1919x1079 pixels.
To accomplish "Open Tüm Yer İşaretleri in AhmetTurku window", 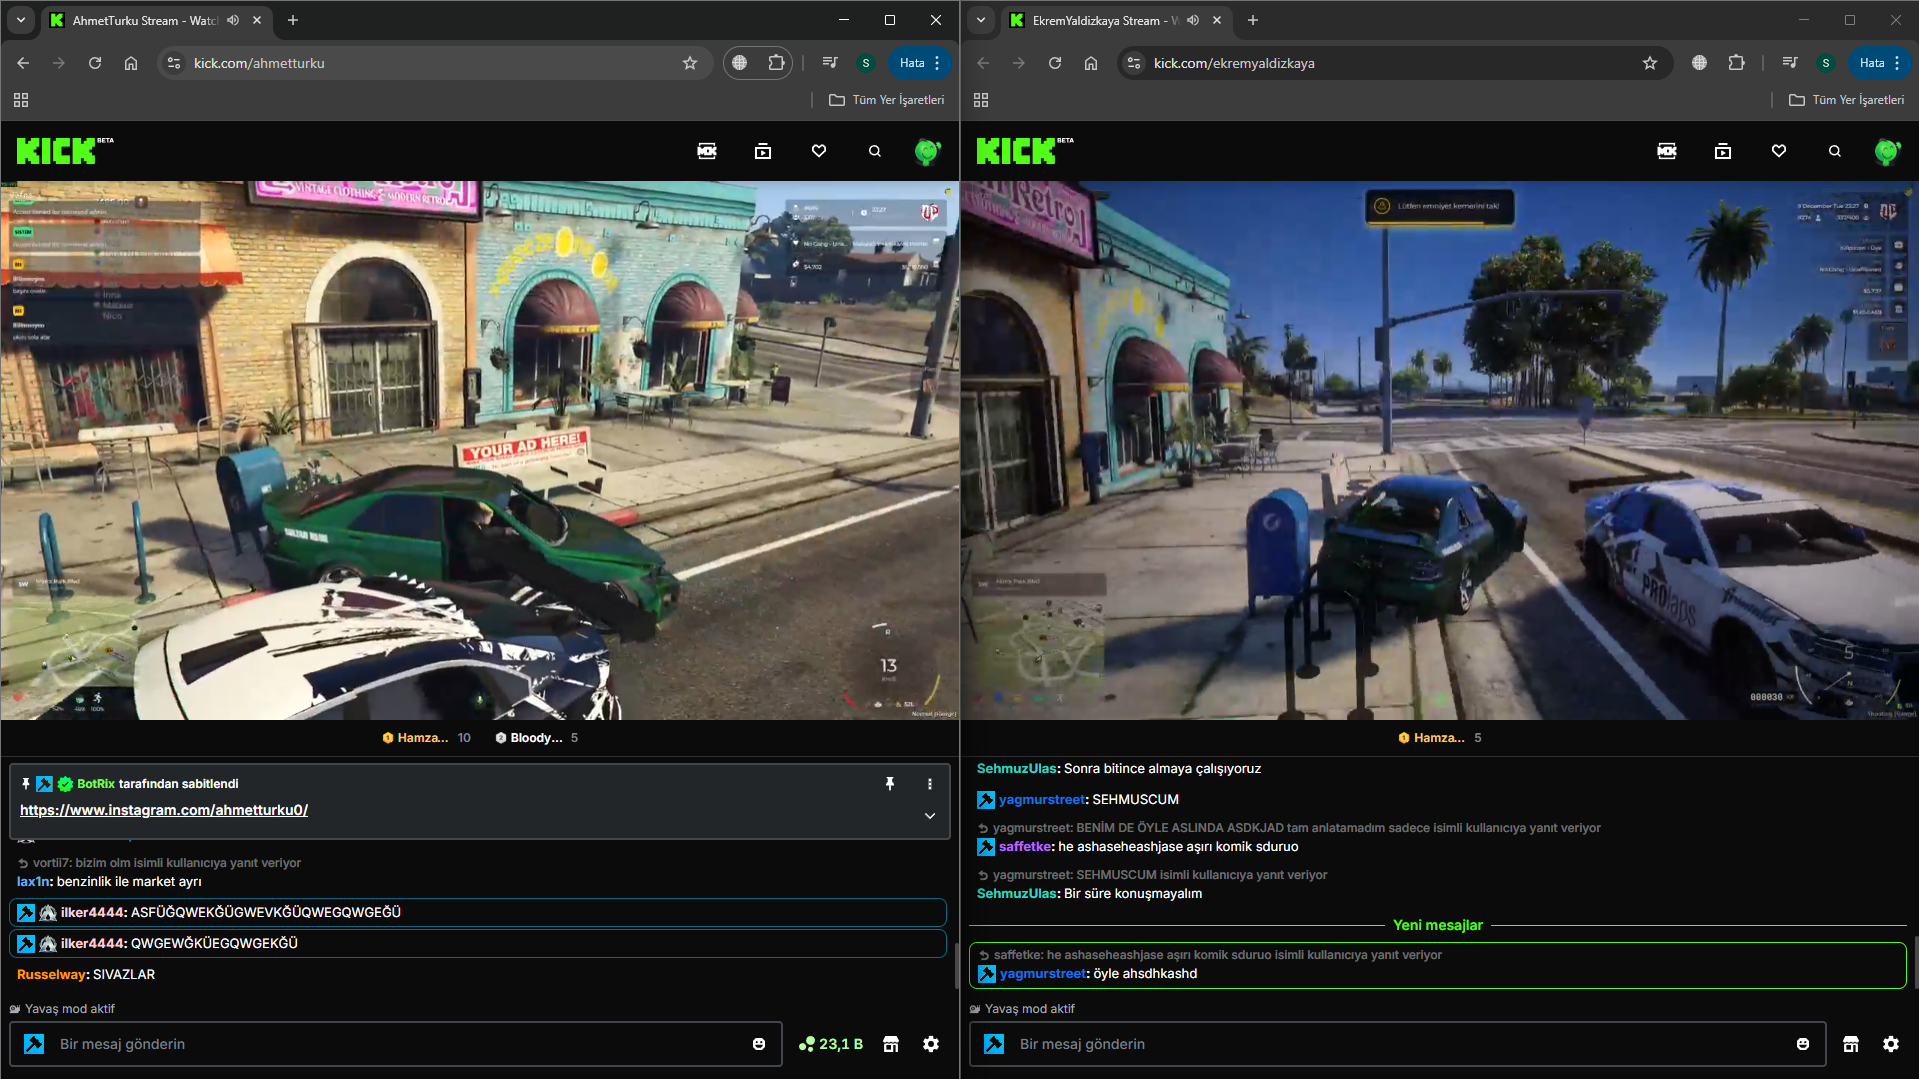I will click(x=887, y=100).
